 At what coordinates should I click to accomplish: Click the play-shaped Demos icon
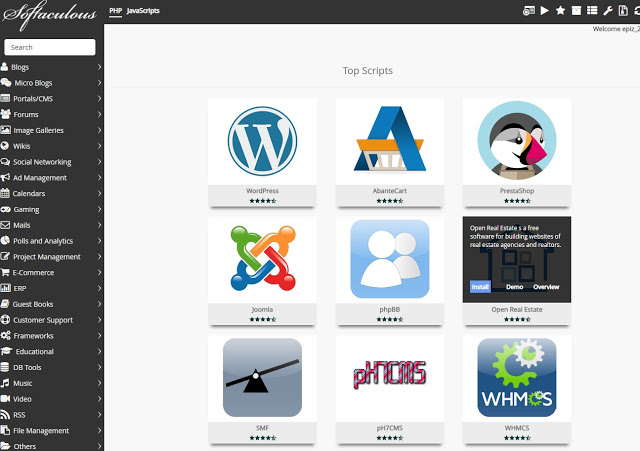pos(544,11)
